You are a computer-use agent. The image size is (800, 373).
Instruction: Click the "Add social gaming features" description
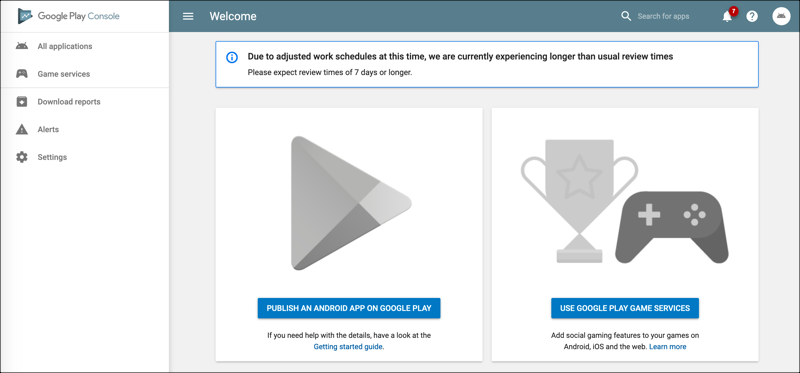625,341
